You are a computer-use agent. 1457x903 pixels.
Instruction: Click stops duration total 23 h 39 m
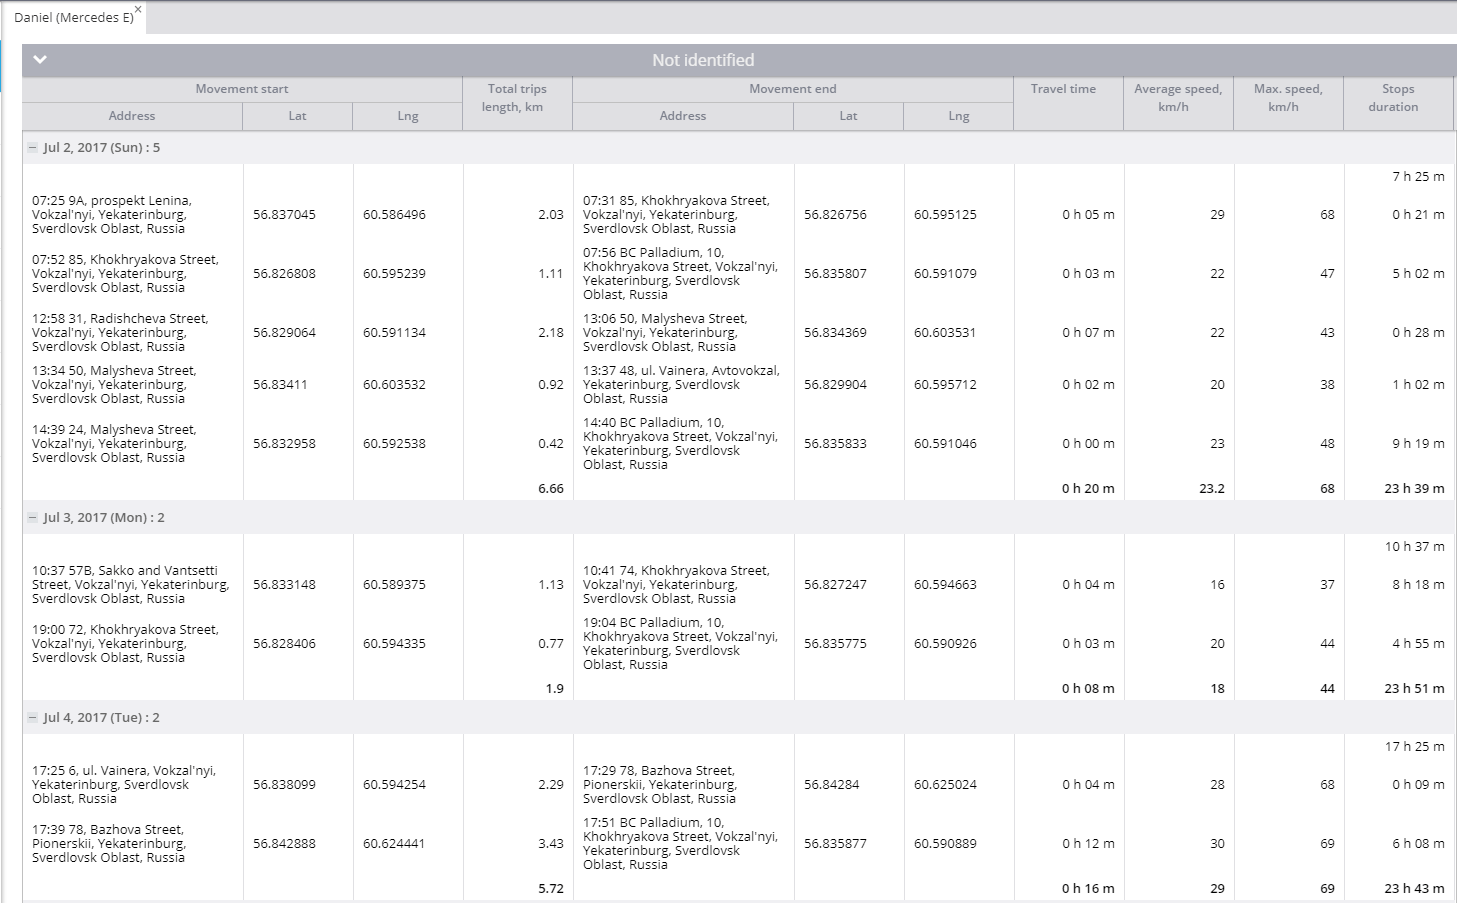pos(1414,489)
